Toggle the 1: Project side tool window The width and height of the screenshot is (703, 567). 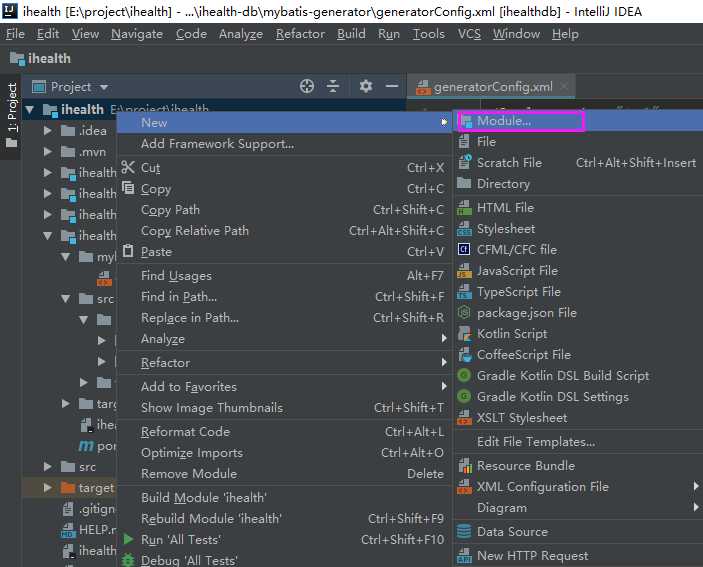pos(12,115)
